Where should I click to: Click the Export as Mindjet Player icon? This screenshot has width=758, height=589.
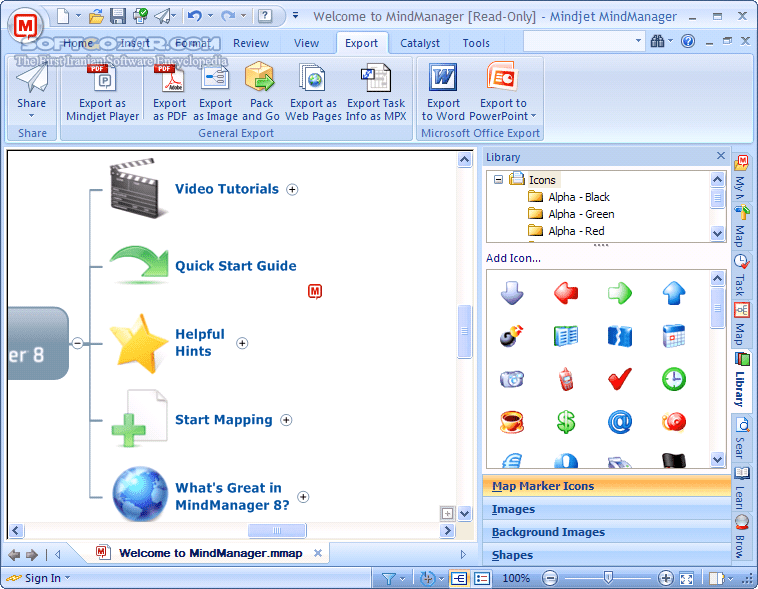pos(103,77)
